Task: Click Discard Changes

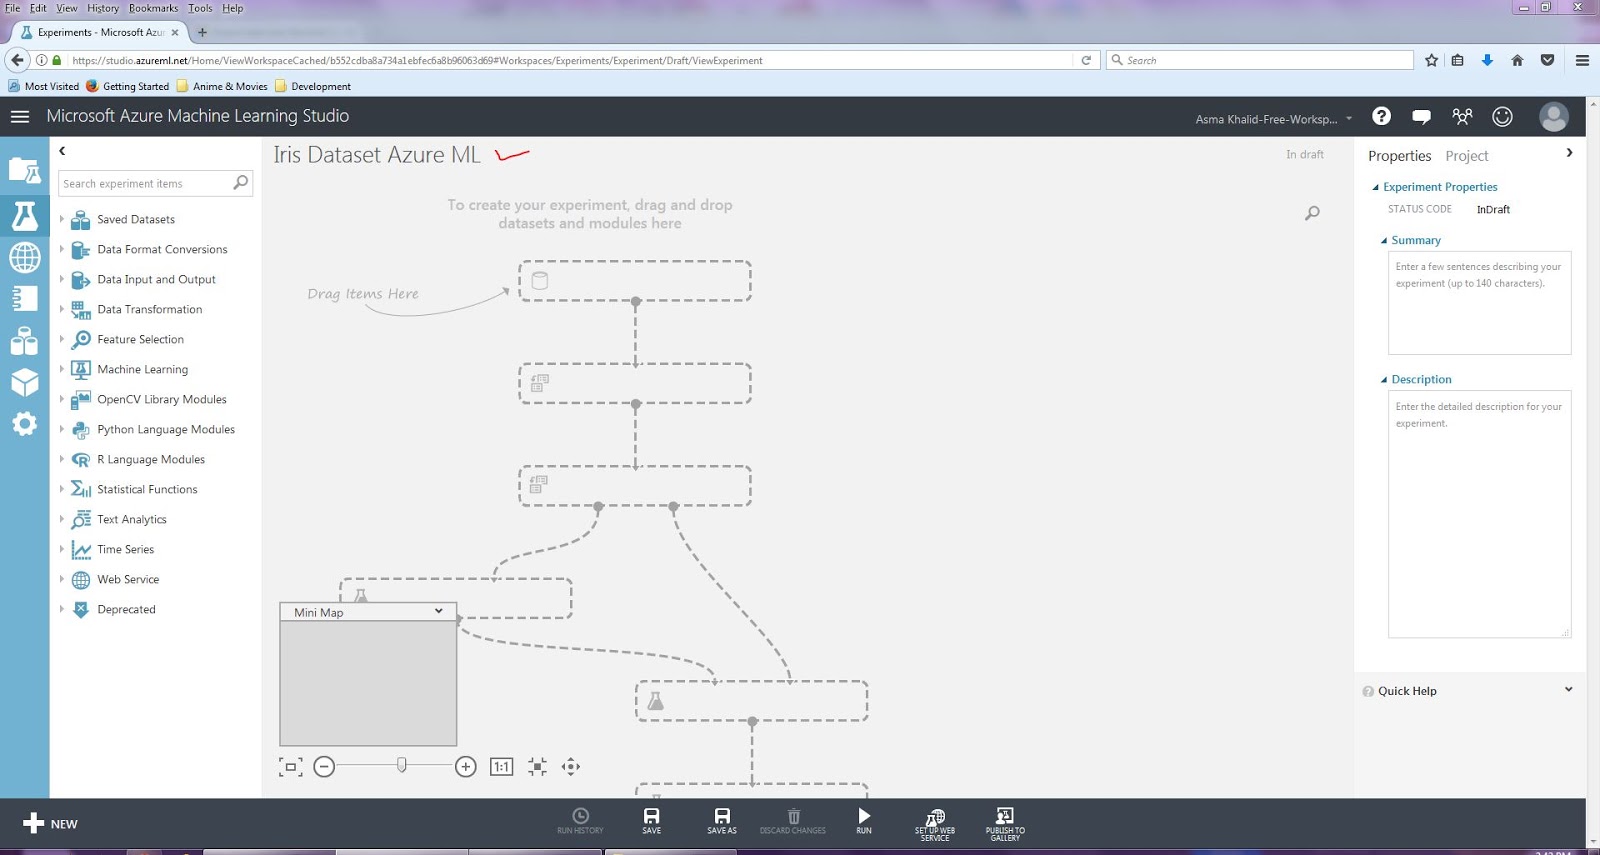Action: click(793, 821)
